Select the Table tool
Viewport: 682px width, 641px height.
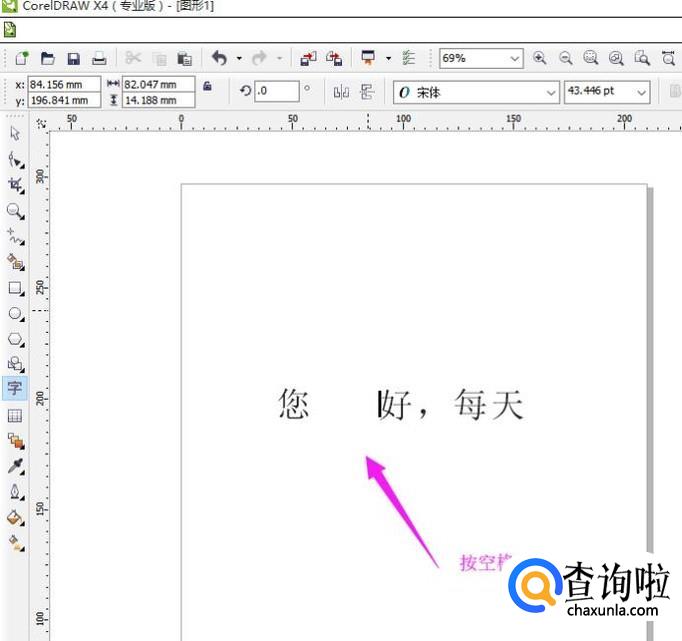pyautogui.click(x=15, y=415)
